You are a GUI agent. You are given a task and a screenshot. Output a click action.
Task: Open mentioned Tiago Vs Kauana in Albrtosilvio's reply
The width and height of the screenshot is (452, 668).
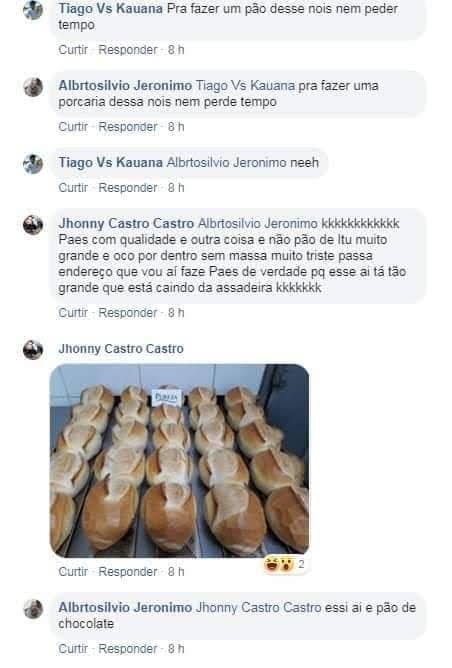click(245, 86)
